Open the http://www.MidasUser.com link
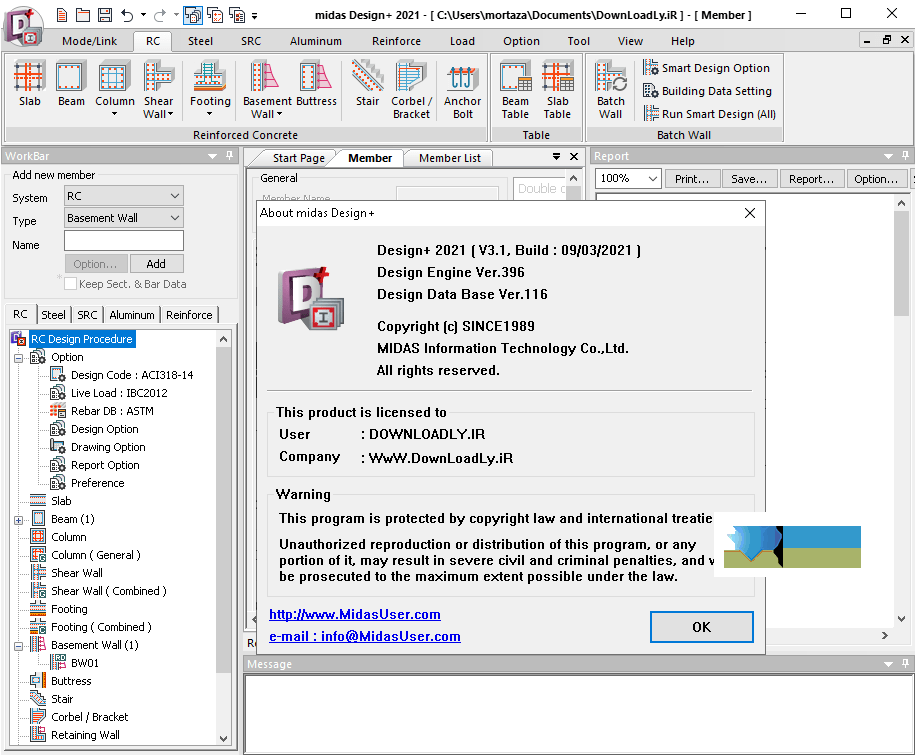The height and width of the screenshot is (756, 916). (355, 614)
